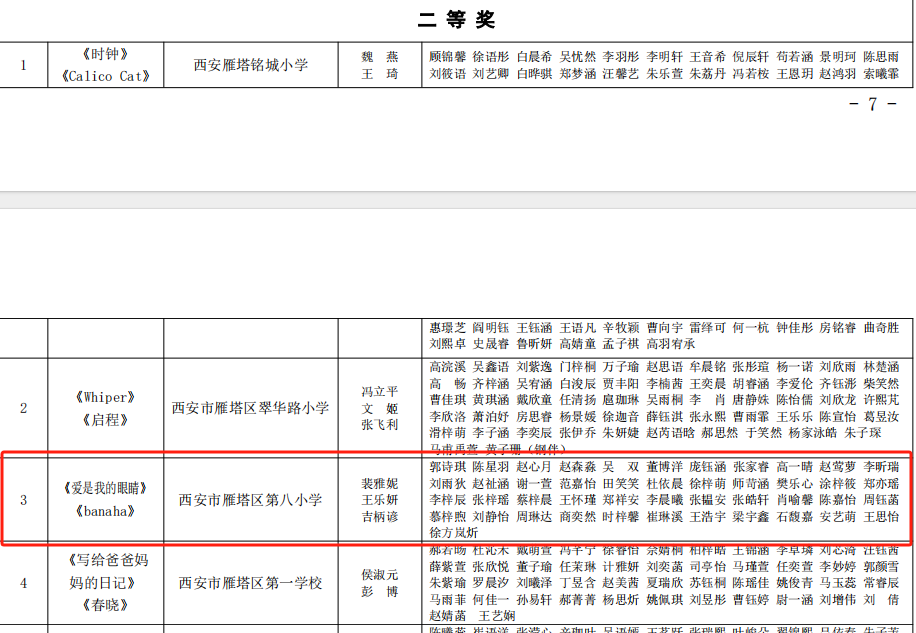Select the student name 马雨菲

pyautogui.click(x=447, y=599)
